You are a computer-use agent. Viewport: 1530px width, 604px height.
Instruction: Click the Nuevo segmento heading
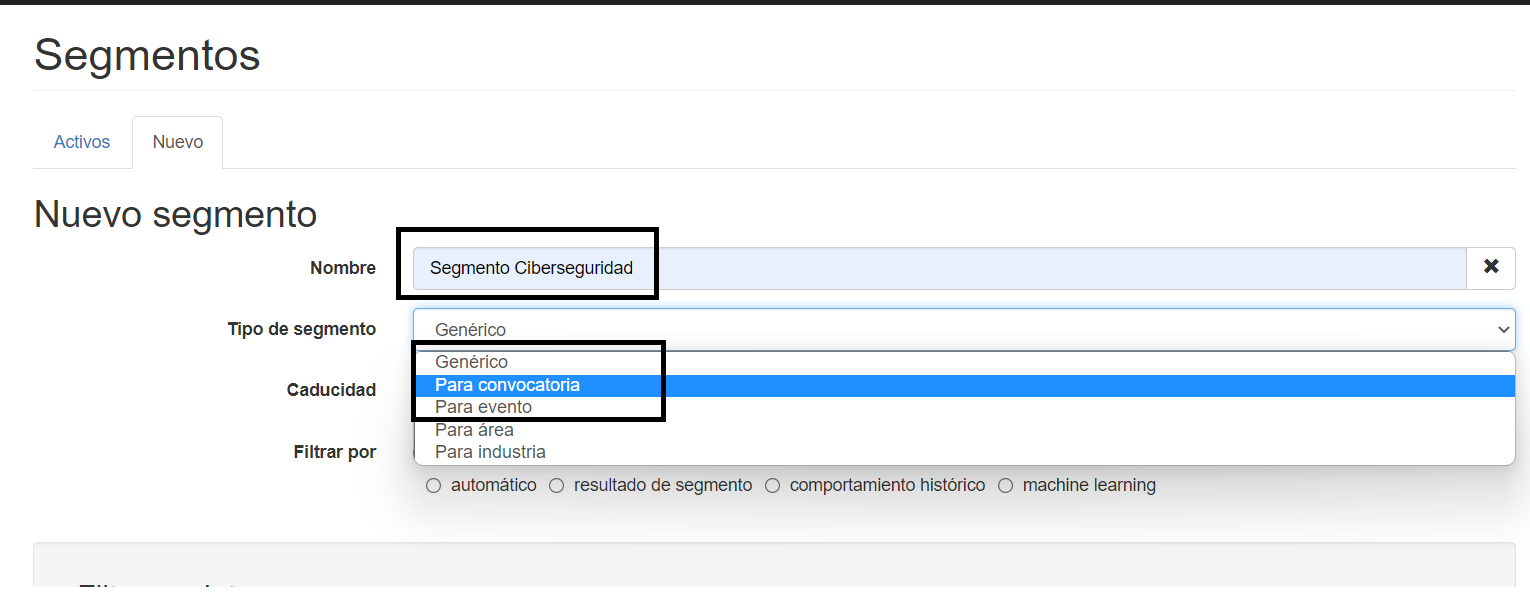click(176, 214)
